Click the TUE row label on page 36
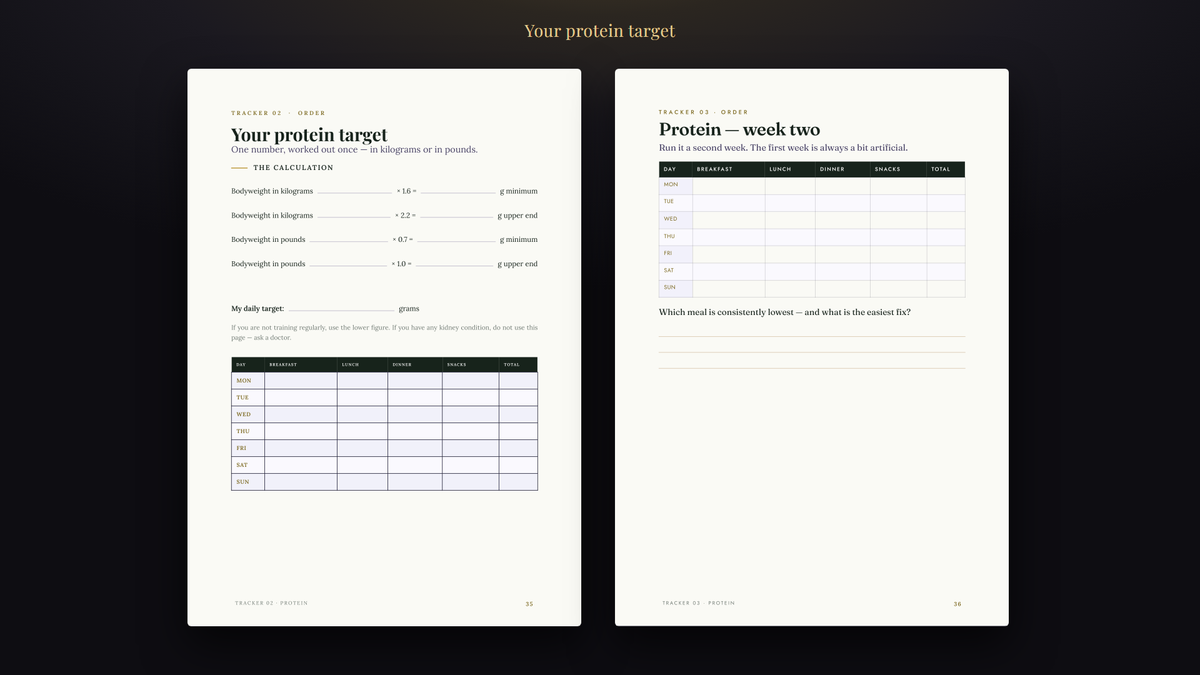Image resolution: width=1200 pixels, height=675 pixels. [669, 202]
